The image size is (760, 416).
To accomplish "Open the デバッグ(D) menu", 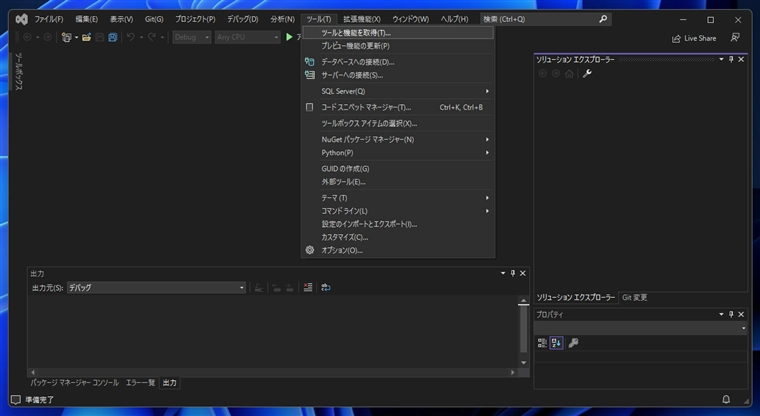I will [x=243, y=19].
